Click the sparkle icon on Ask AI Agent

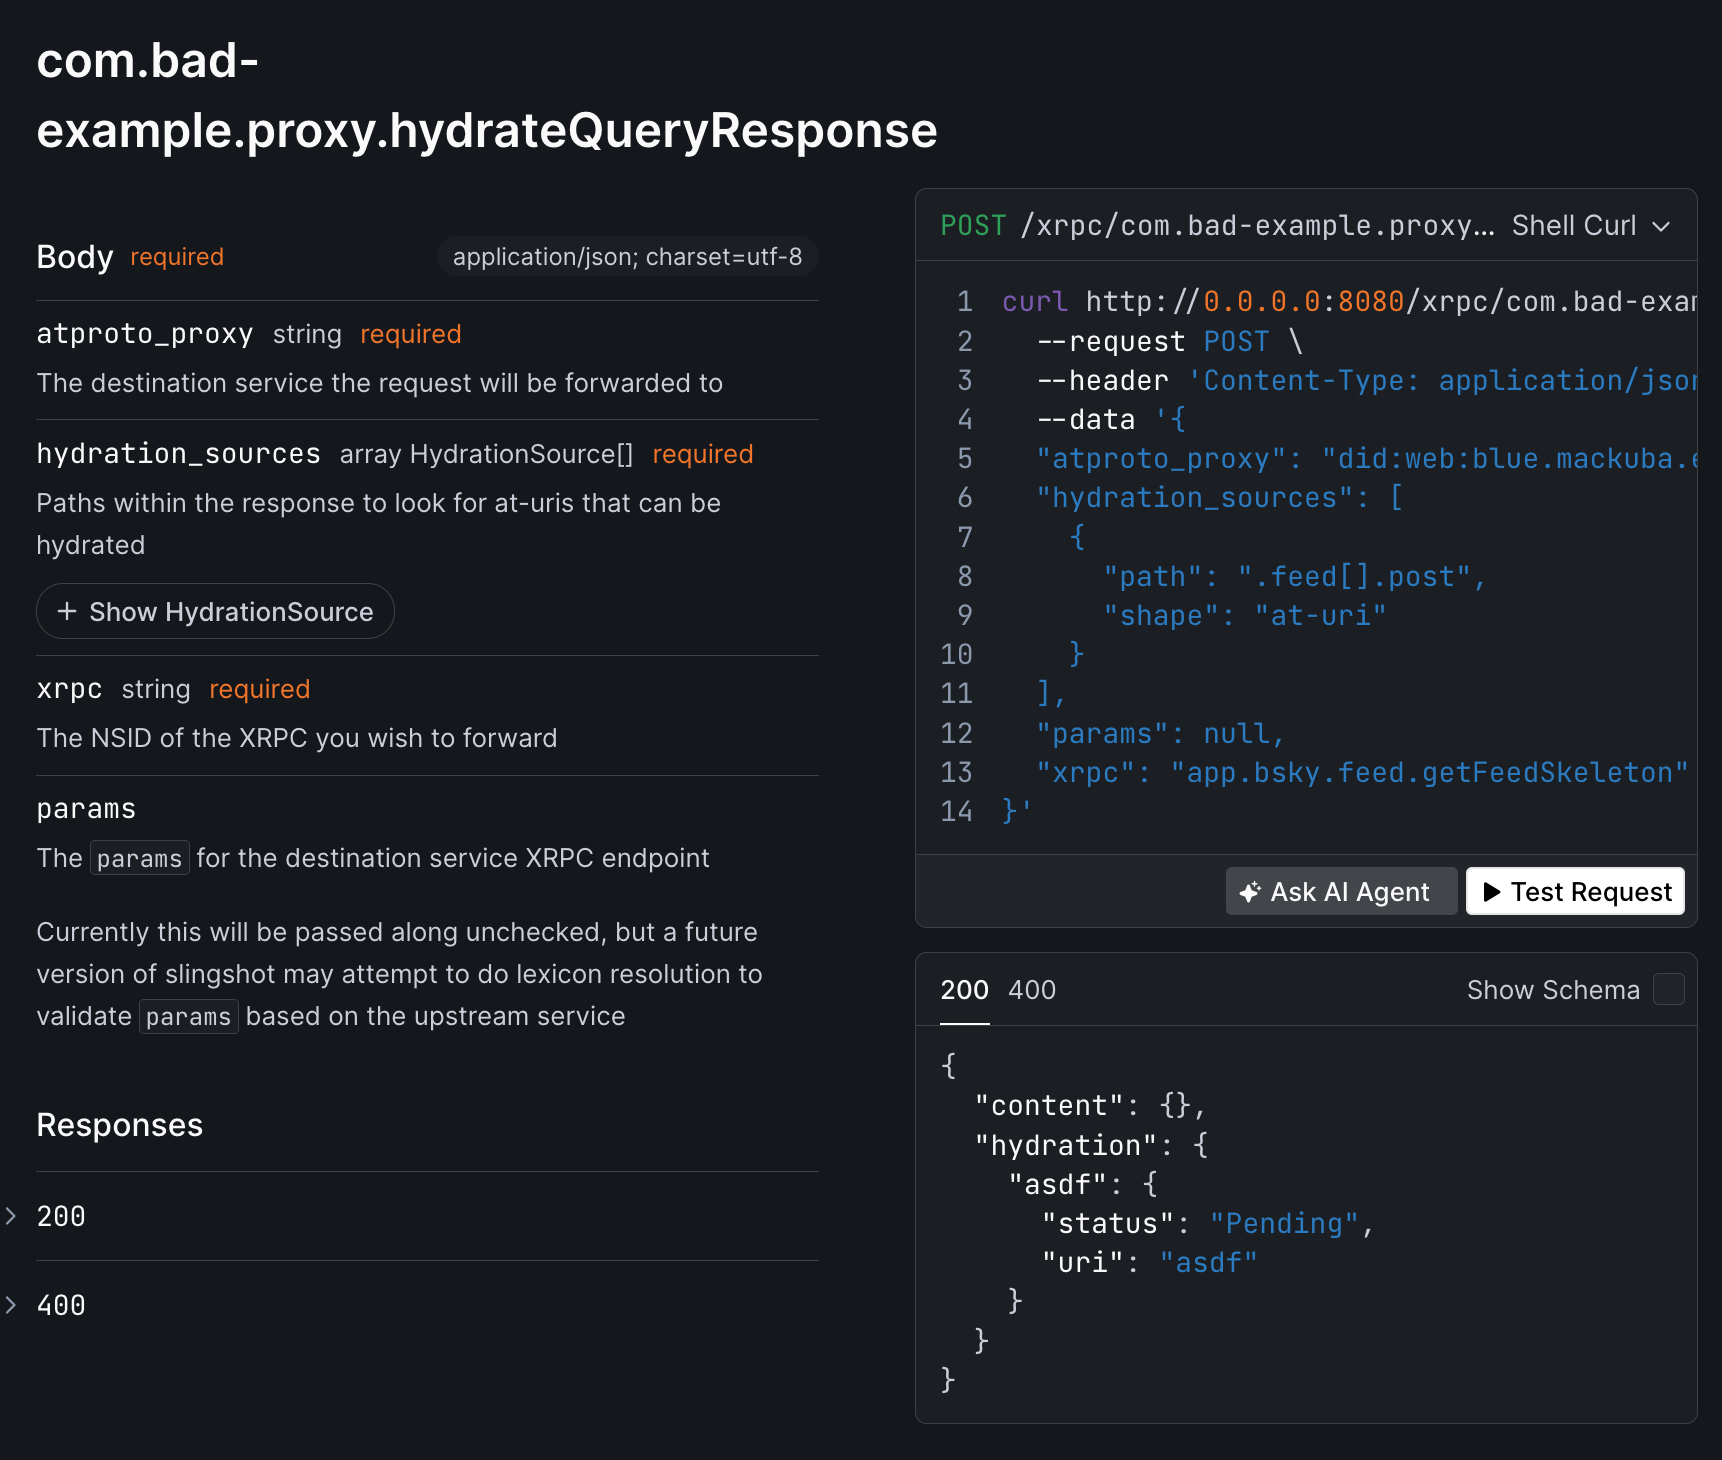tap(1249, 892)
